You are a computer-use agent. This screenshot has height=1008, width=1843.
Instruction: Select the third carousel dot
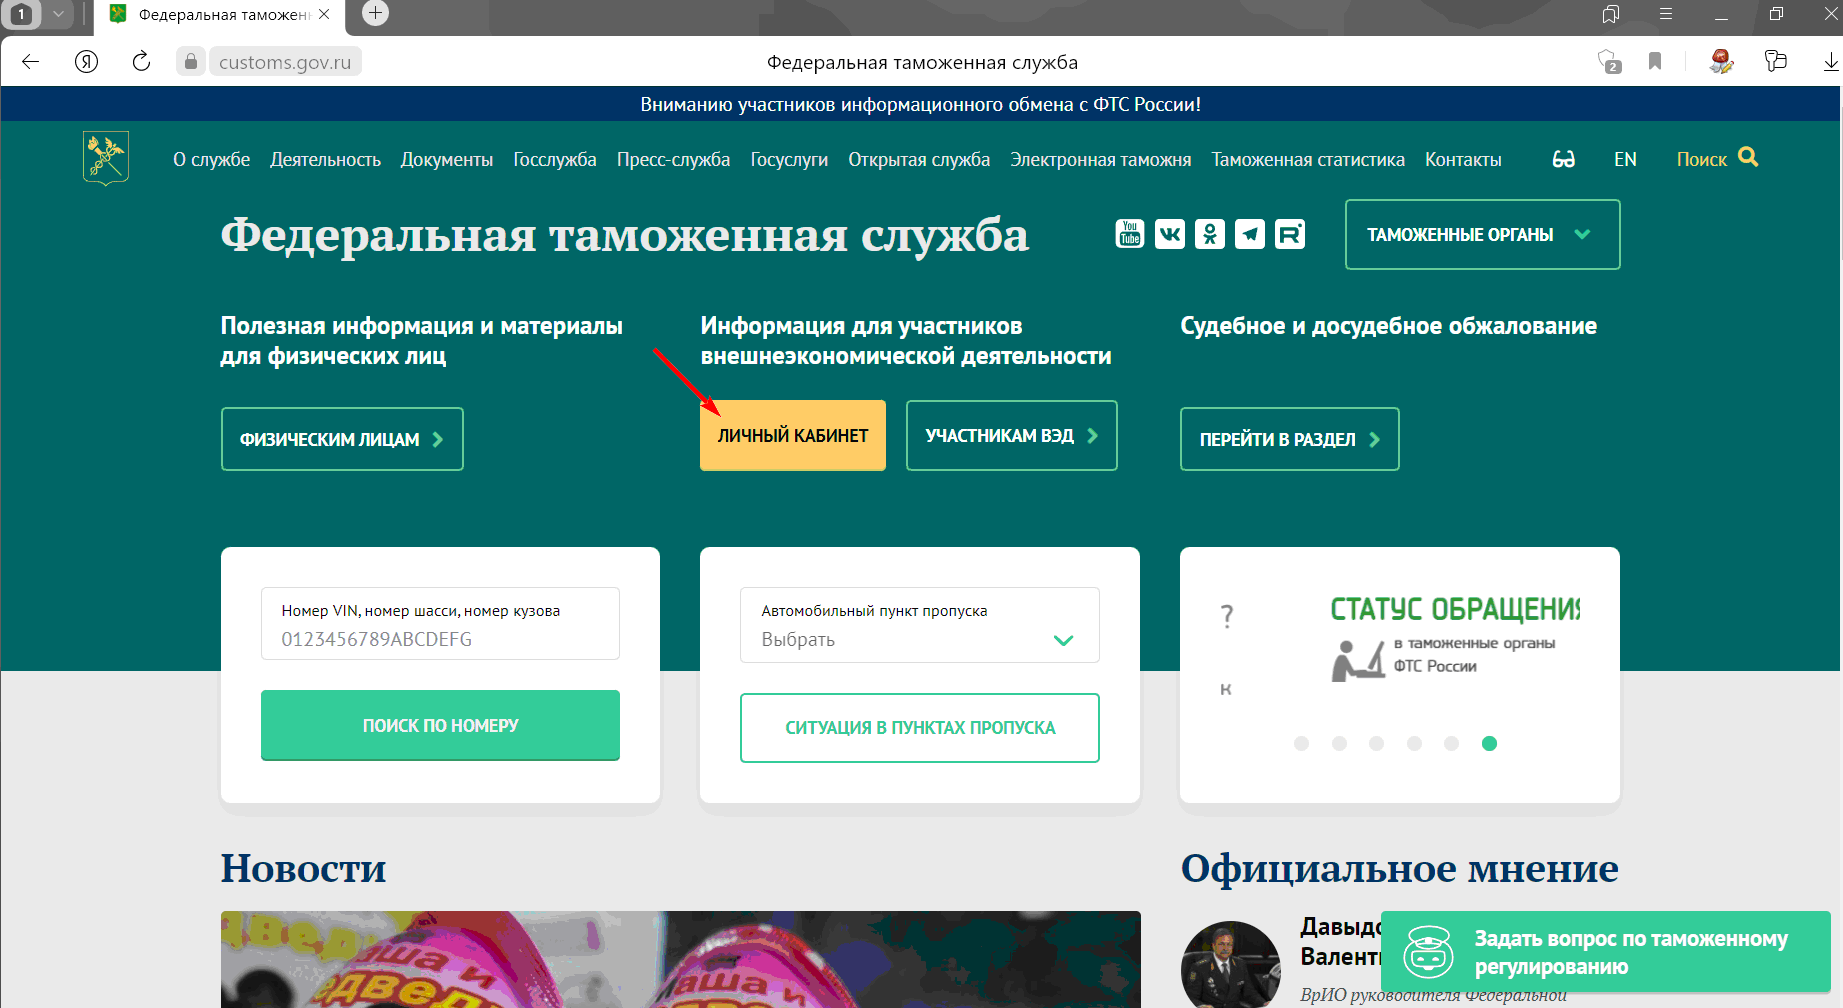(x=1376, y=743)
